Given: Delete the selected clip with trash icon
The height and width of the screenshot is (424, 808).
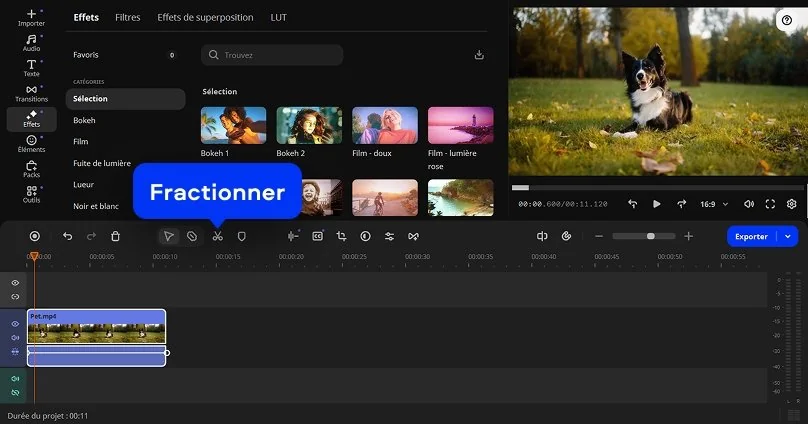Looking at the screenshot, I should coord(115,236).
